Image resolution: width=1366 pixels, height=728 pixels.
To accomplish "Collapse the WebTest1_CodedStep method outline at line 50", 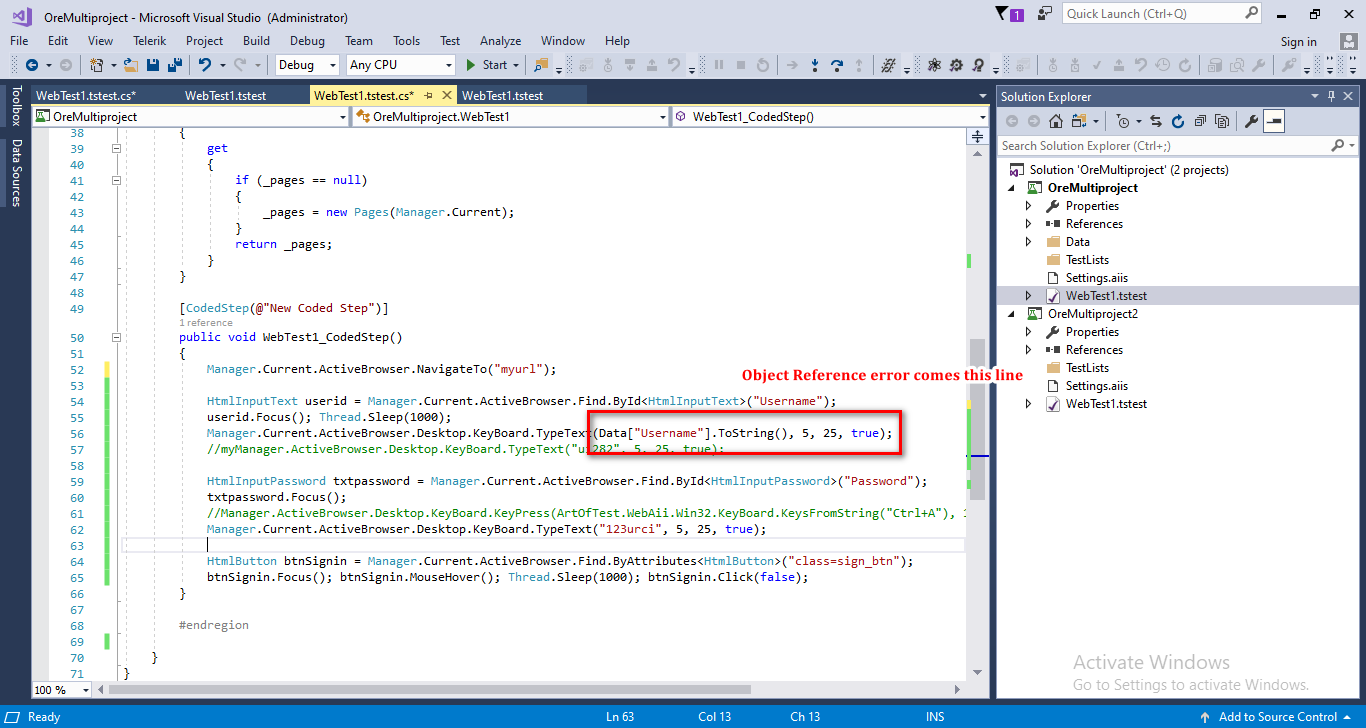I will click(116, 338).
